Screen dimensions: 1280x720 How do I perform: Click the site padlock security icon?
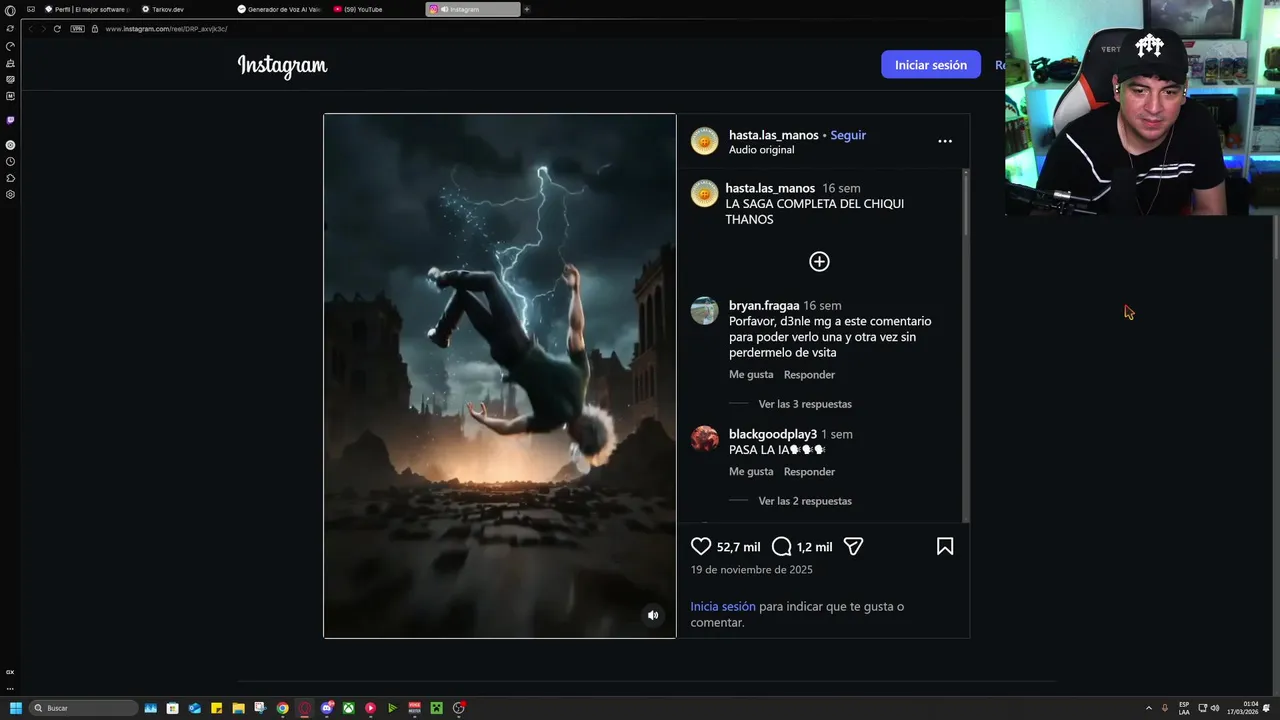tap(95, 29)
